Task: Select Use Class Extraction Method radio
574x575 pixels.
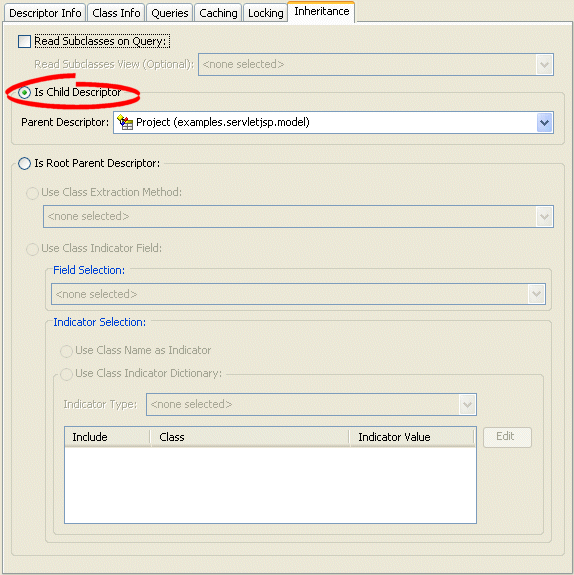Action: (32, 193)
